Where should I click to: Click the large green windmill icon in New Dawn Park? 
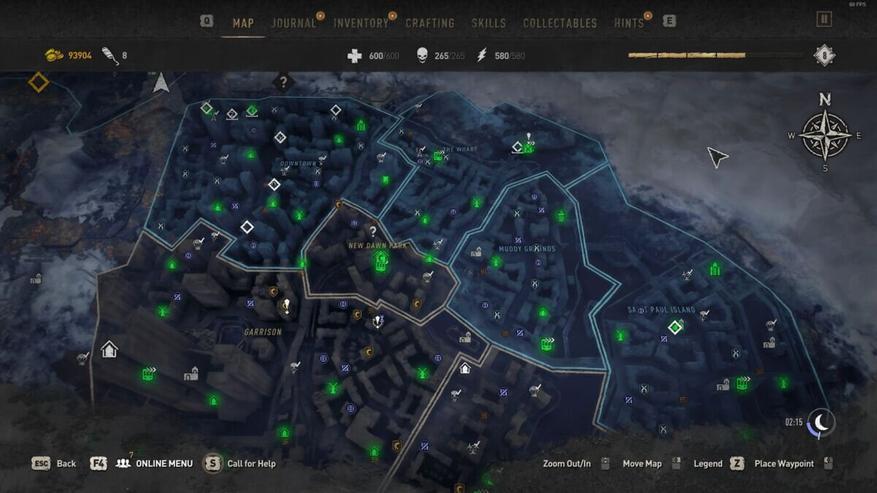tap(381, 261)
